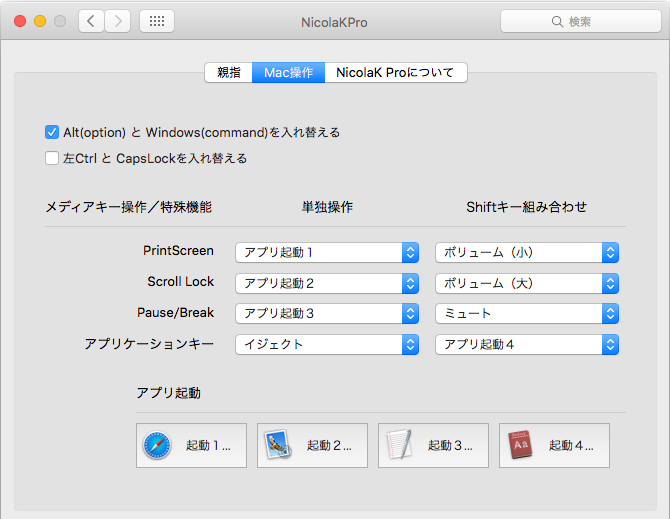Viewport: 670px width, 519px height.
Task: Open PrintScreen 単独操作 dropdown アプリ起動1
Action: click(x=327, y=252)
